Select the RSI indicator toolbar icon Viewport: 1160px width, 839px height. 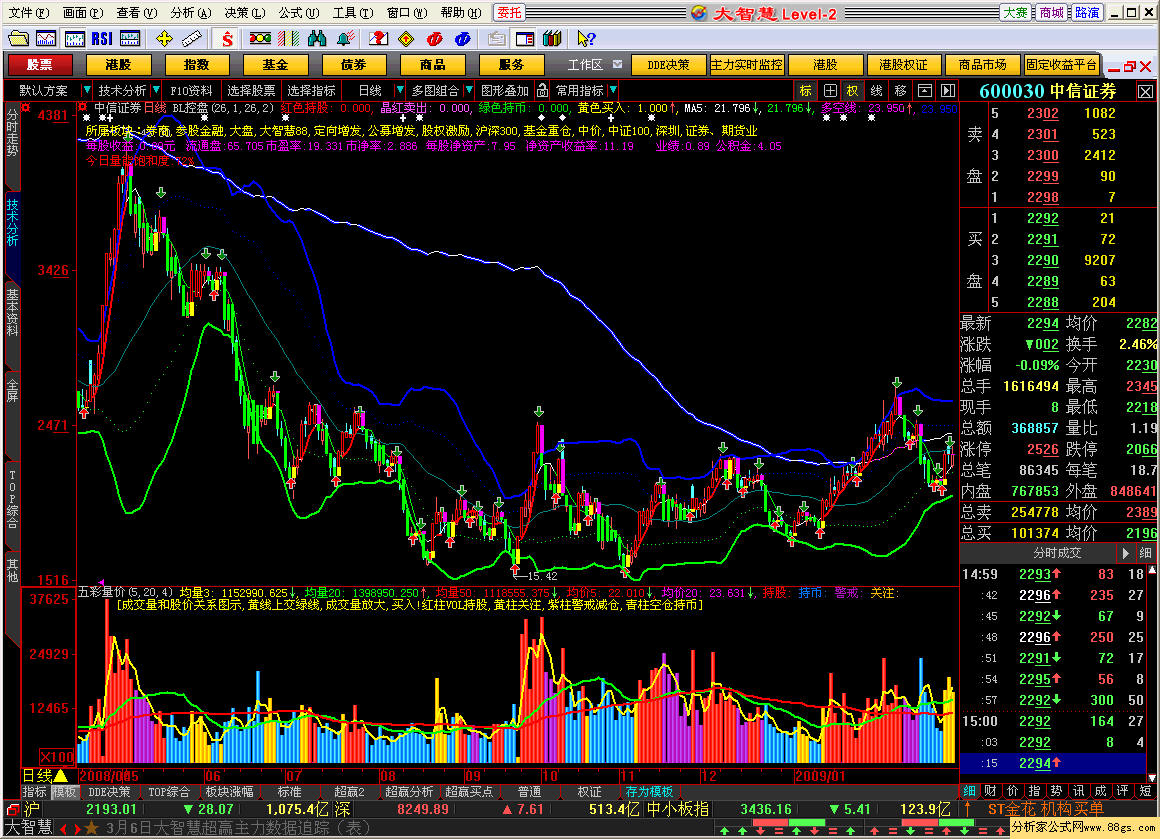point(102,38)
